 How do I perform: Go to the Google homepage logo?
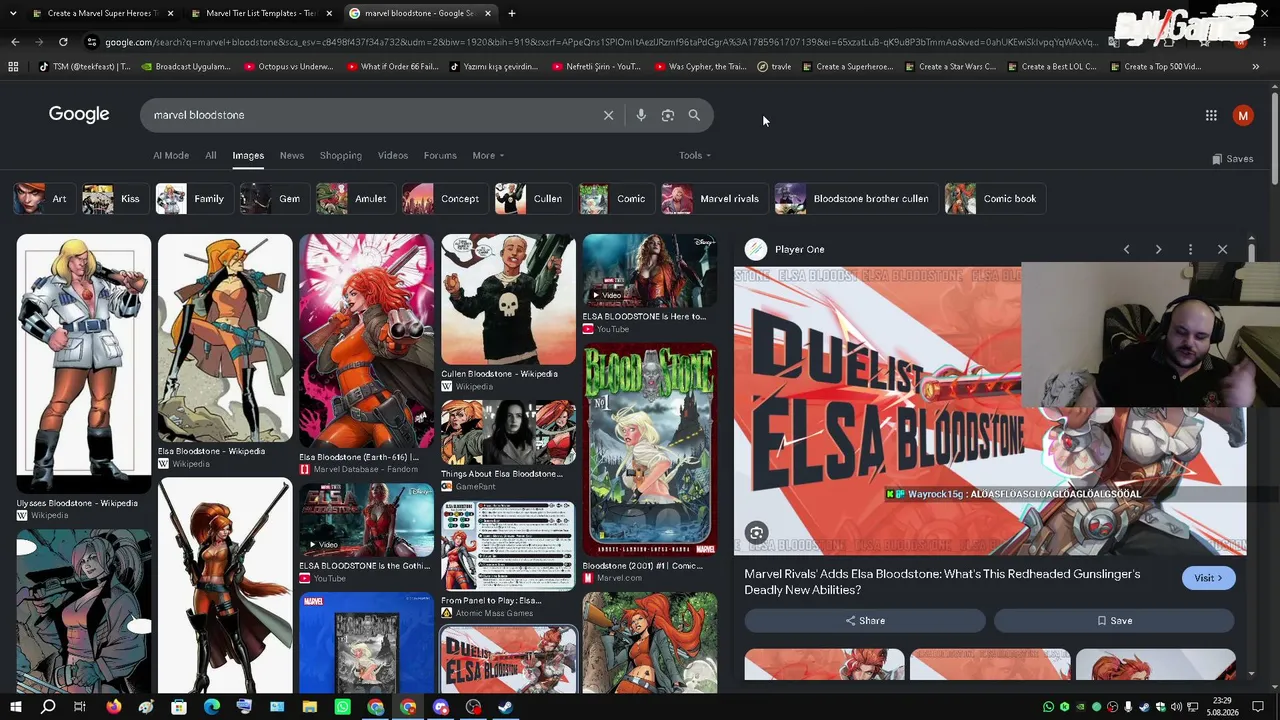(x=79, y=114)
